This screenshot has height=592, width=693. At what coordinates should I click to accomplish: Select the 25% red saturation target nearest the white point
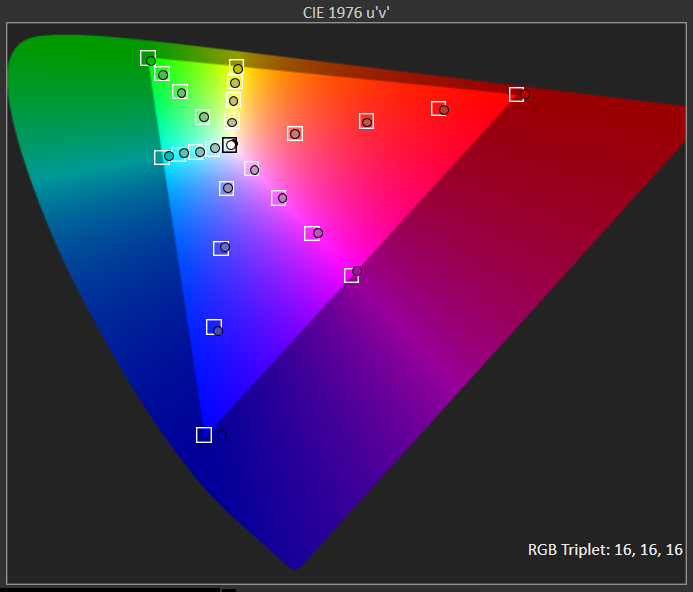tap(295, 134)
